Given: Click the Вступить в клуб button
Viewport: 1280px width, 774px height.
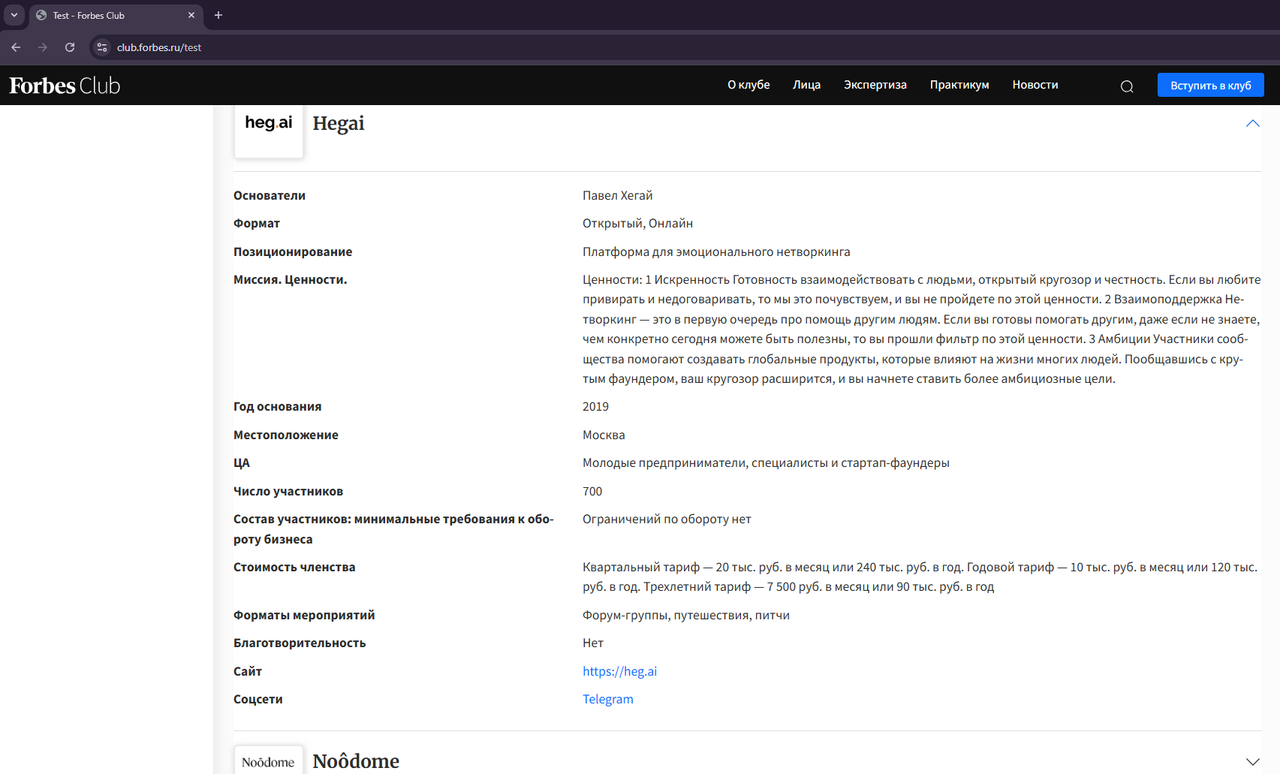Looking at the screenshot, I should pyautogui.click(x=1211, y=85).
